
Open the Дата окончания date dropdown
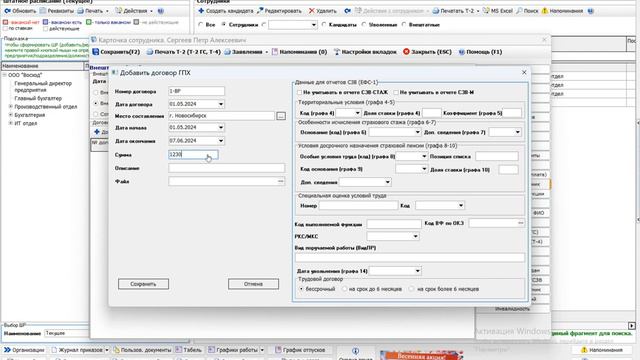[220, 141]
